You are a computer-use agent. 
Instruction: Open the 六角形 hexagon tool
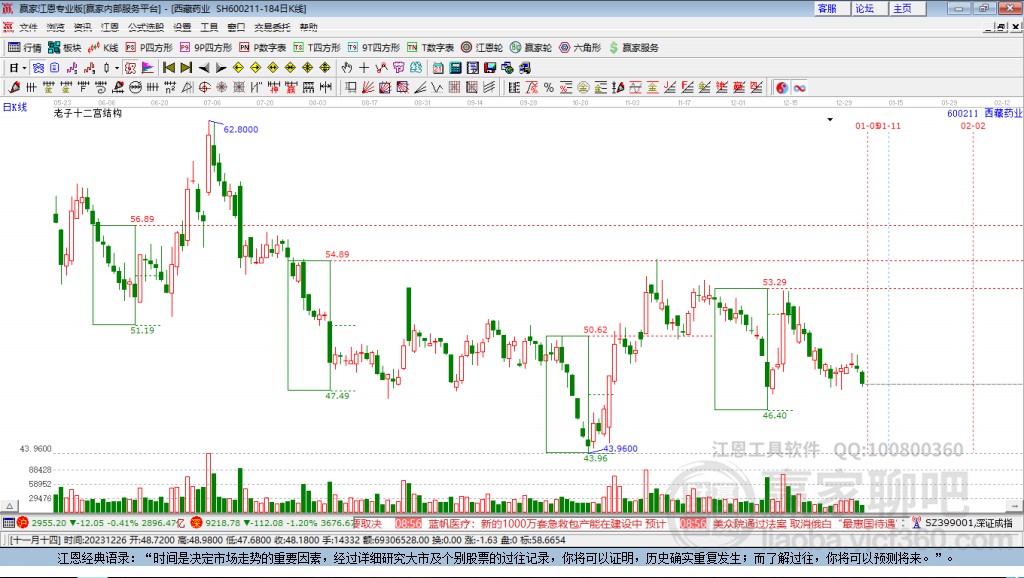[x=580, y=47]
